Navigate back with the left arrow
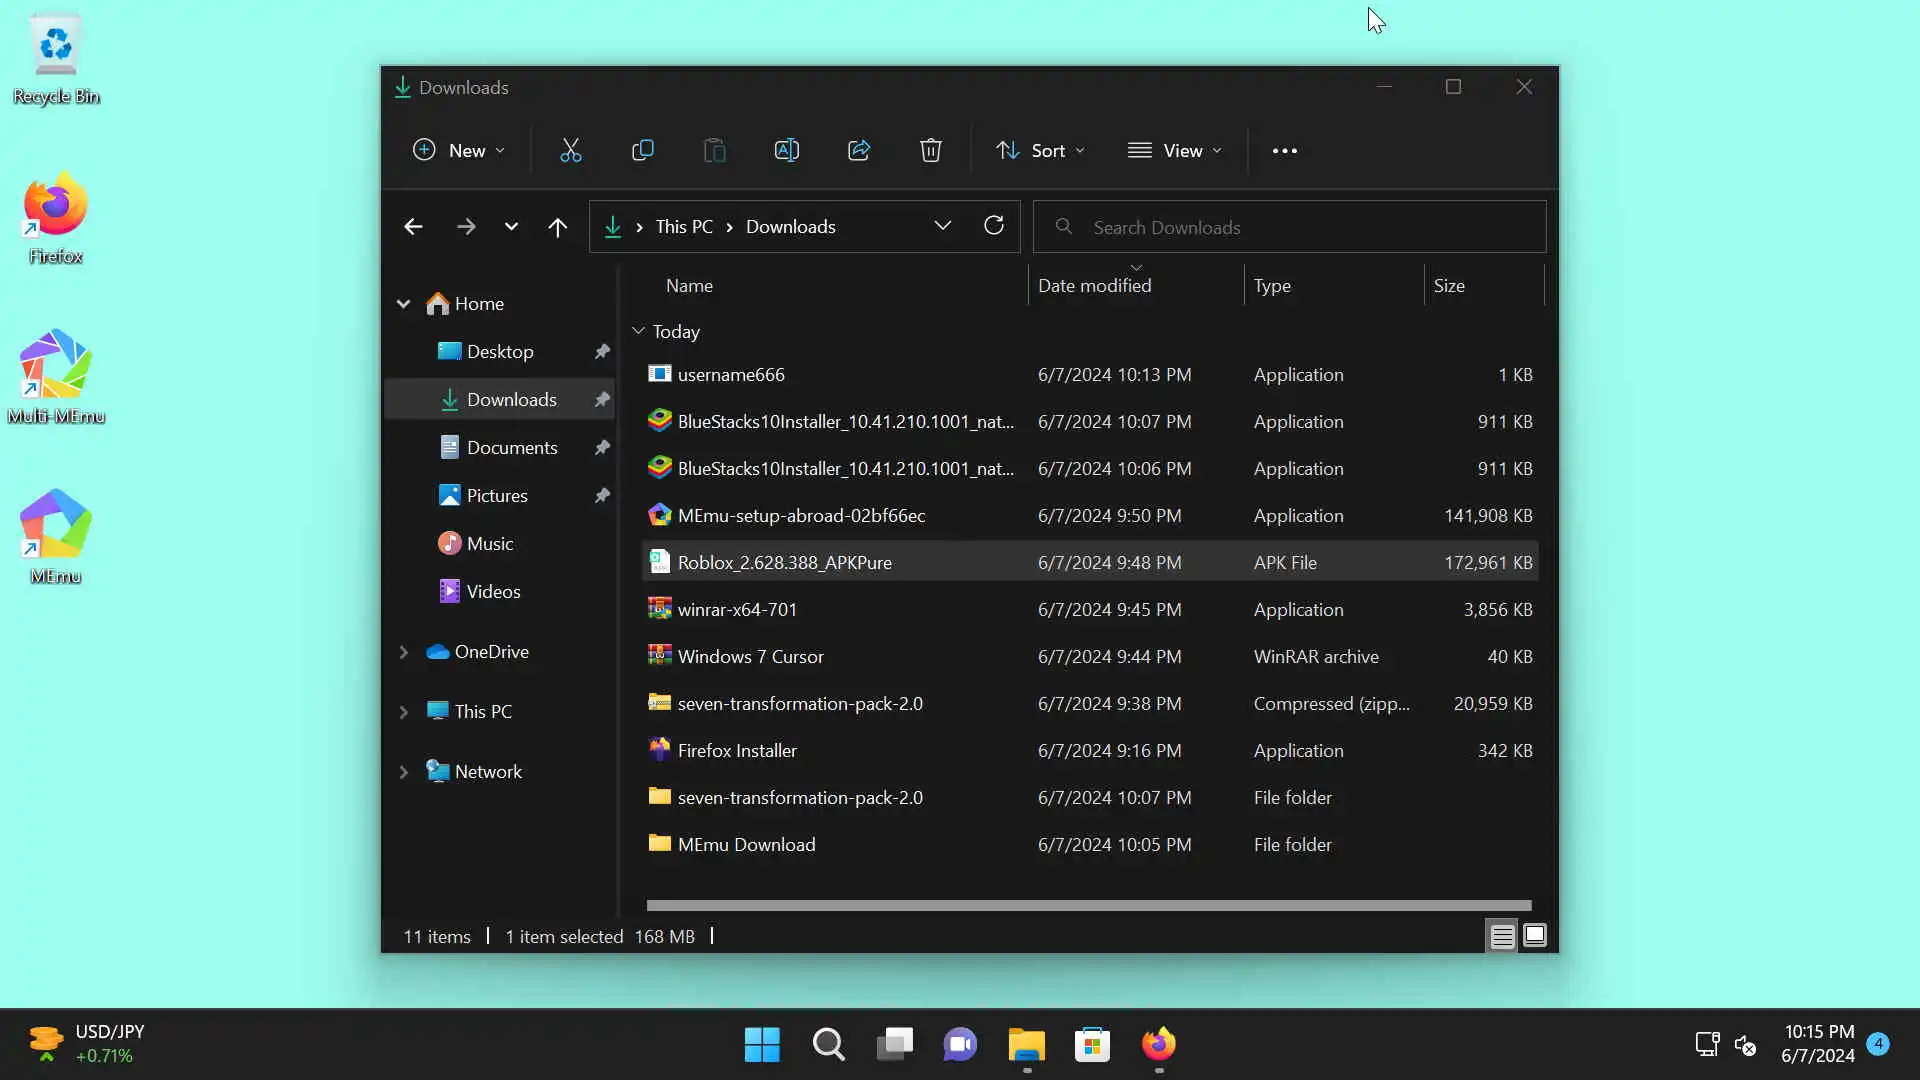 pyautogui.click(x=413, y=227)
